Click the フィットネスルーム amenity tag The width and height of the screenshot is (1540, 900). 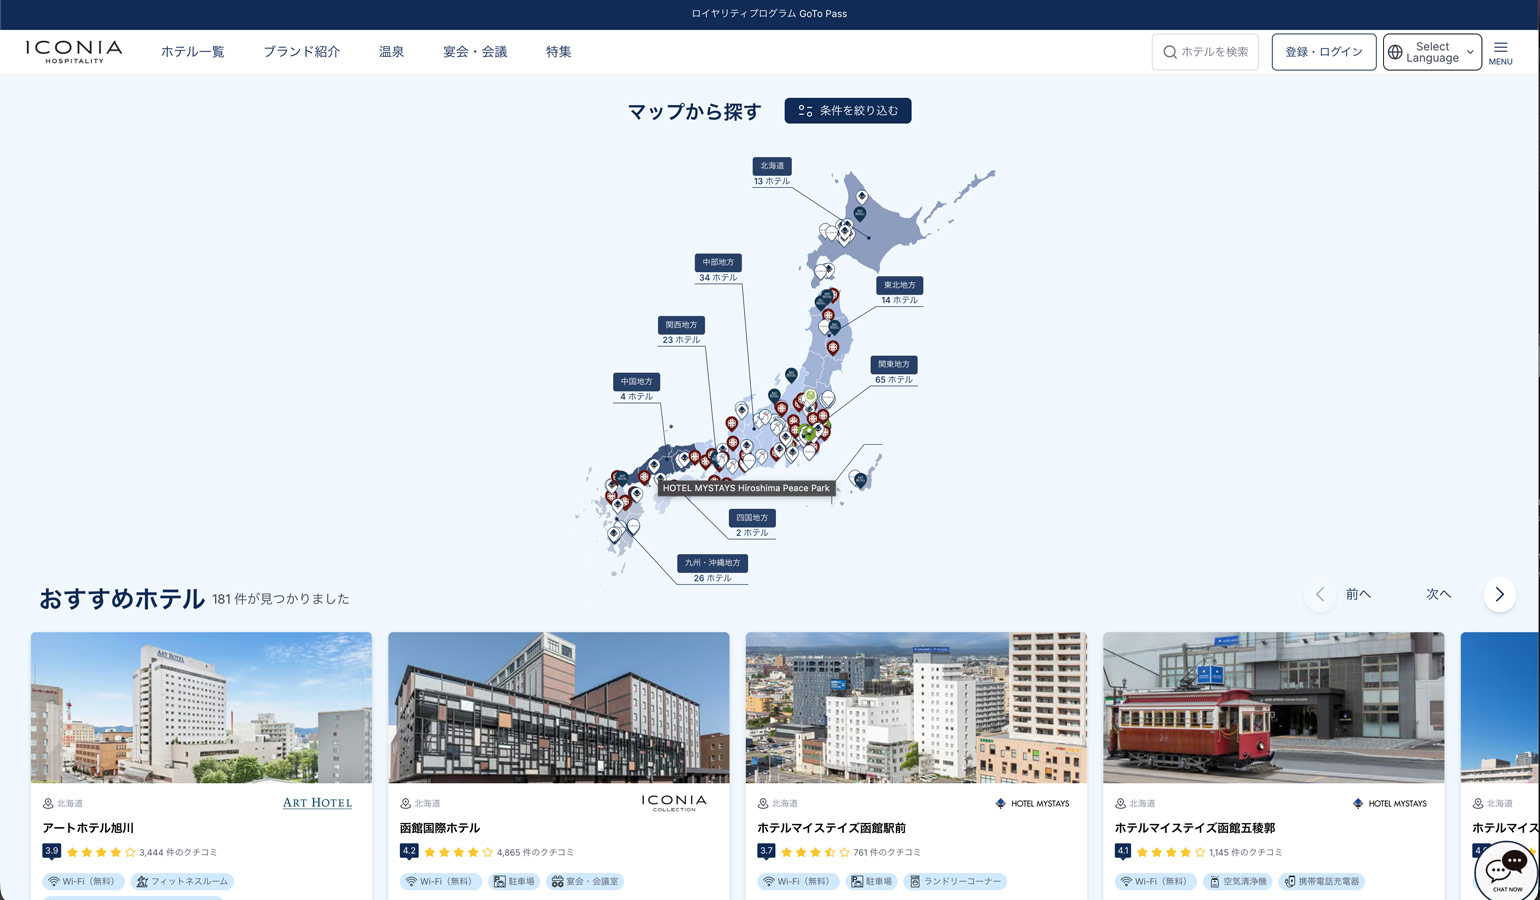[182, 882]
